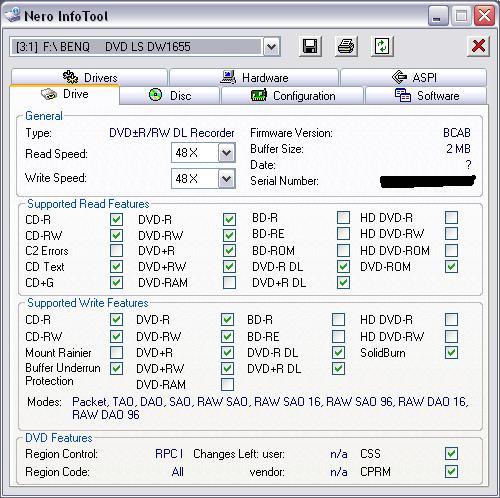This screenshot has width=500, height=498.
Task: Click the computer icon on the Hardware tab
Action: point(228,77)
